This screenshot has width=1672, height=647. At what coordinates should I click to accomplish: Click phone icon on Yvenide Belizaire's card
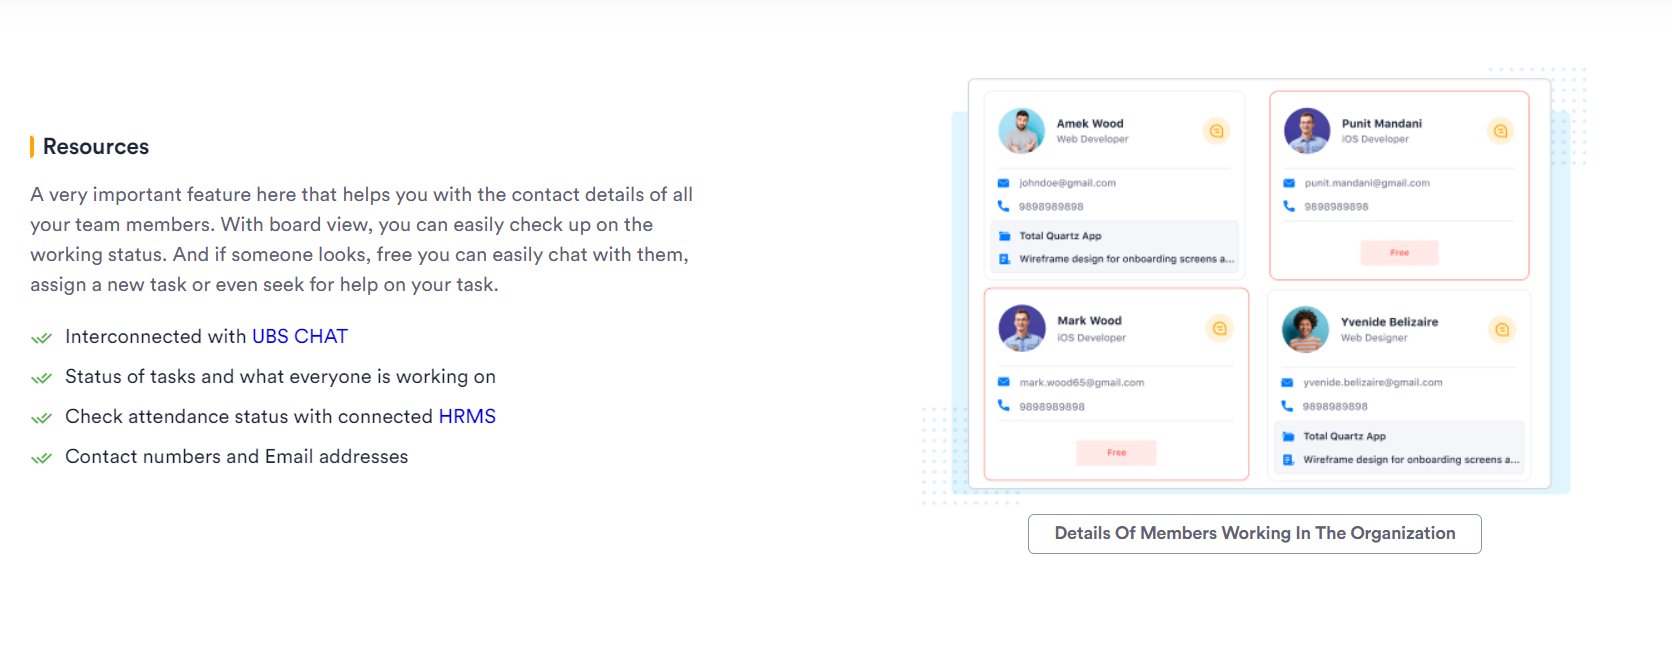(x=1287, y=406)
